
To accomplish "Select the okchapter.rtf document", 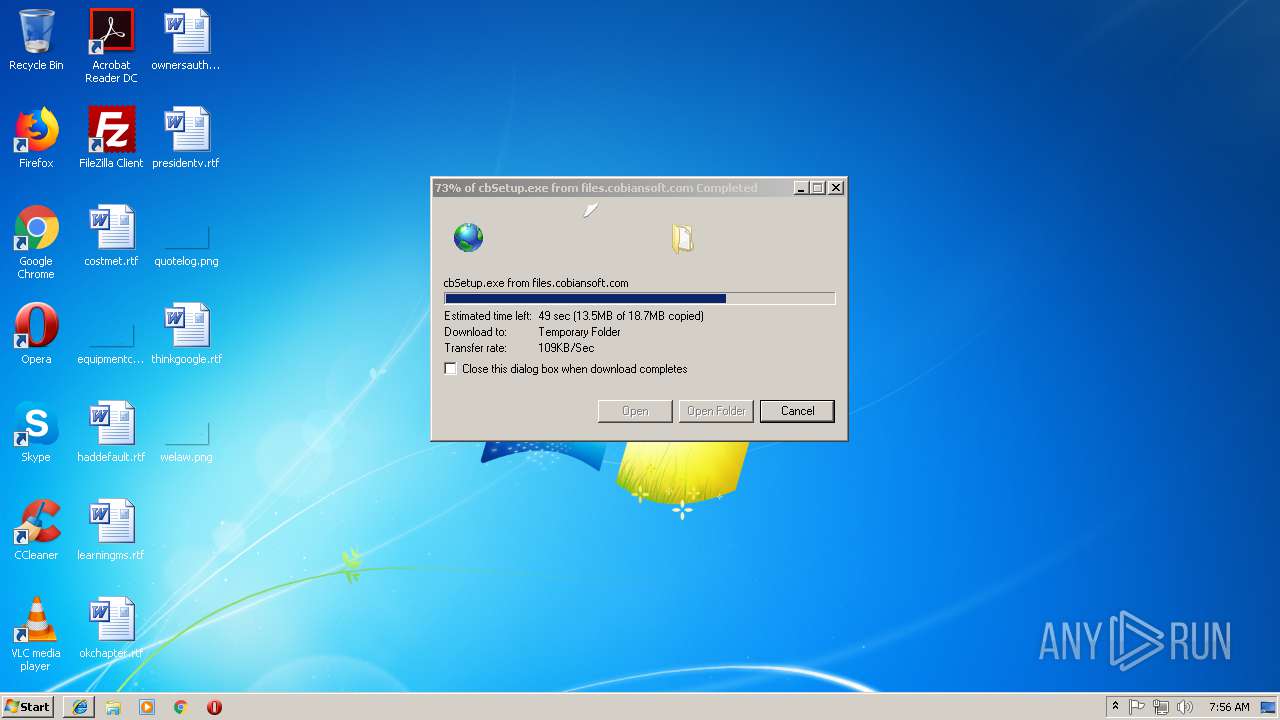I will [x=111, y=628].
